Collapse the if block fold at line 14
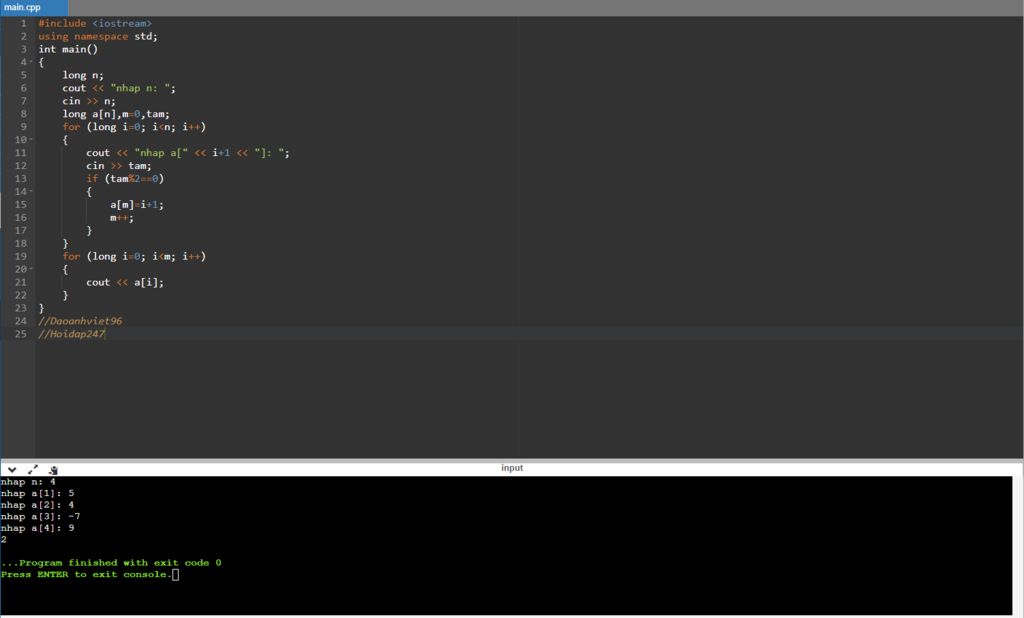This screenshot has height=618, width=1024. pyautogui.click(x=31, y=191)
